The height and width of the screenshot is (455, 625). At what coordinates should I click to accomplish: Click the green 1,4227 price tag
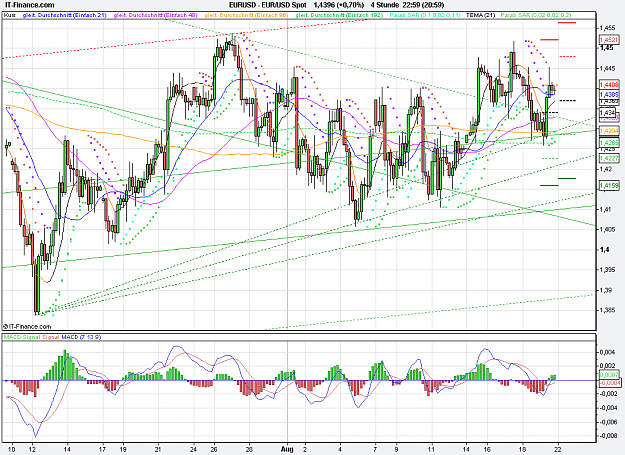[x=609, y=158]
